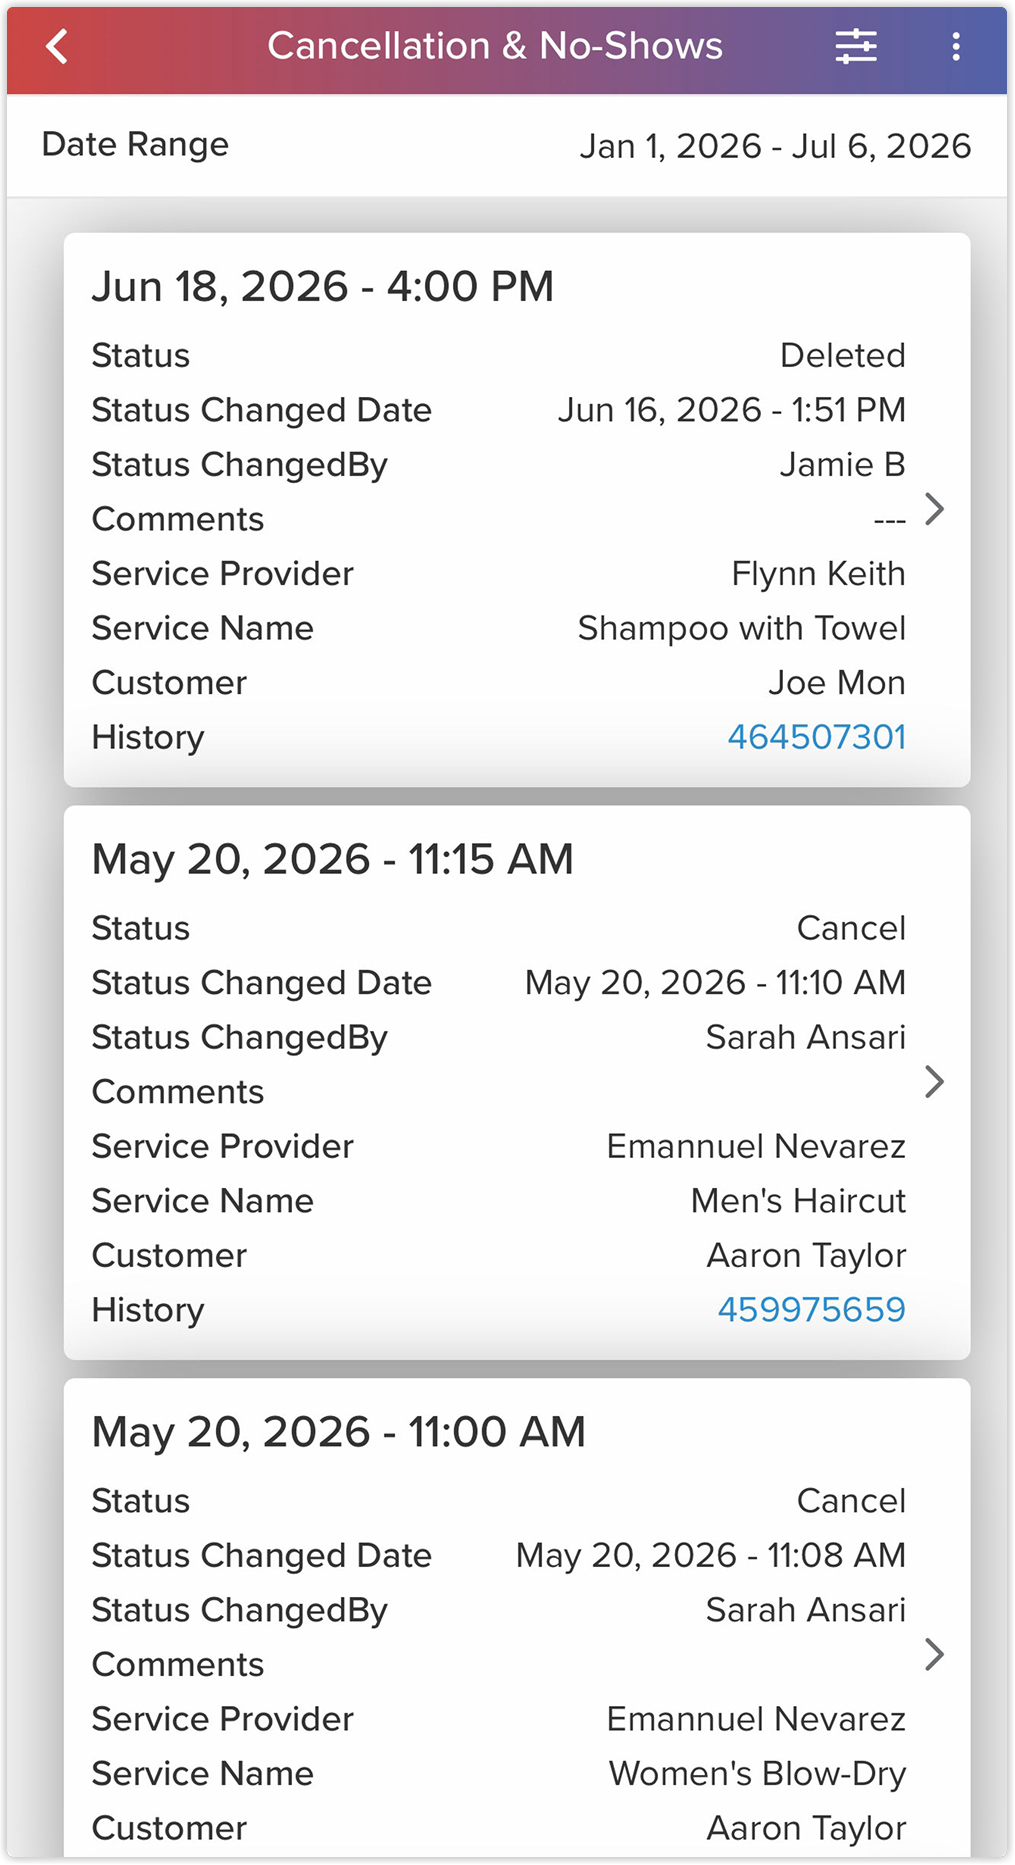Select customer Joe Mon
Screen dimensions: 1015x1865
pyautogui.click(x=836, y=683)
